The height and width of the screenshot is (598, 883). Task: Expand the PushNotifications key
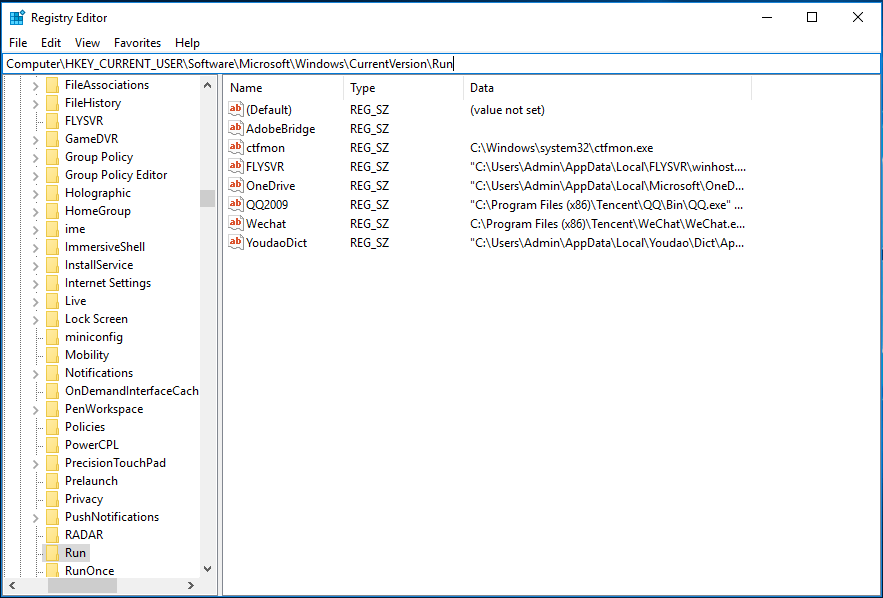[x=35, y=516]
